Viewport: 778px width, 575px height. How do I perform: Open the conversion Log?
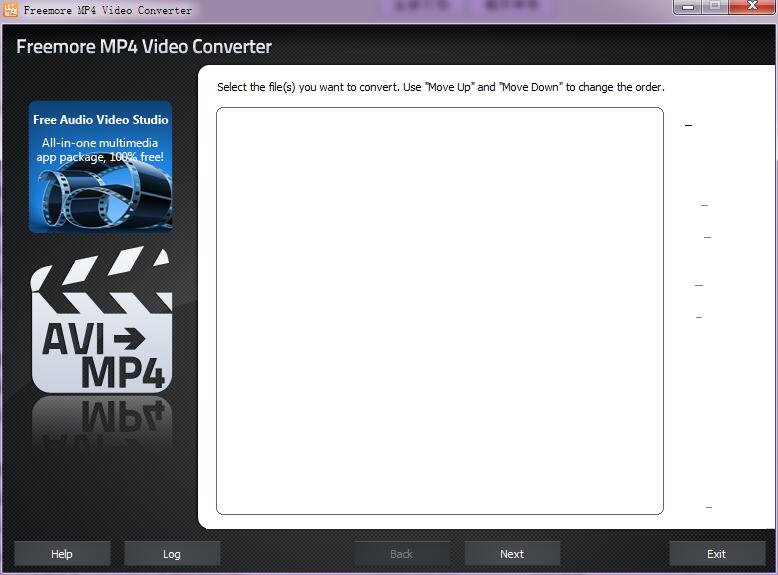(172, 554)
